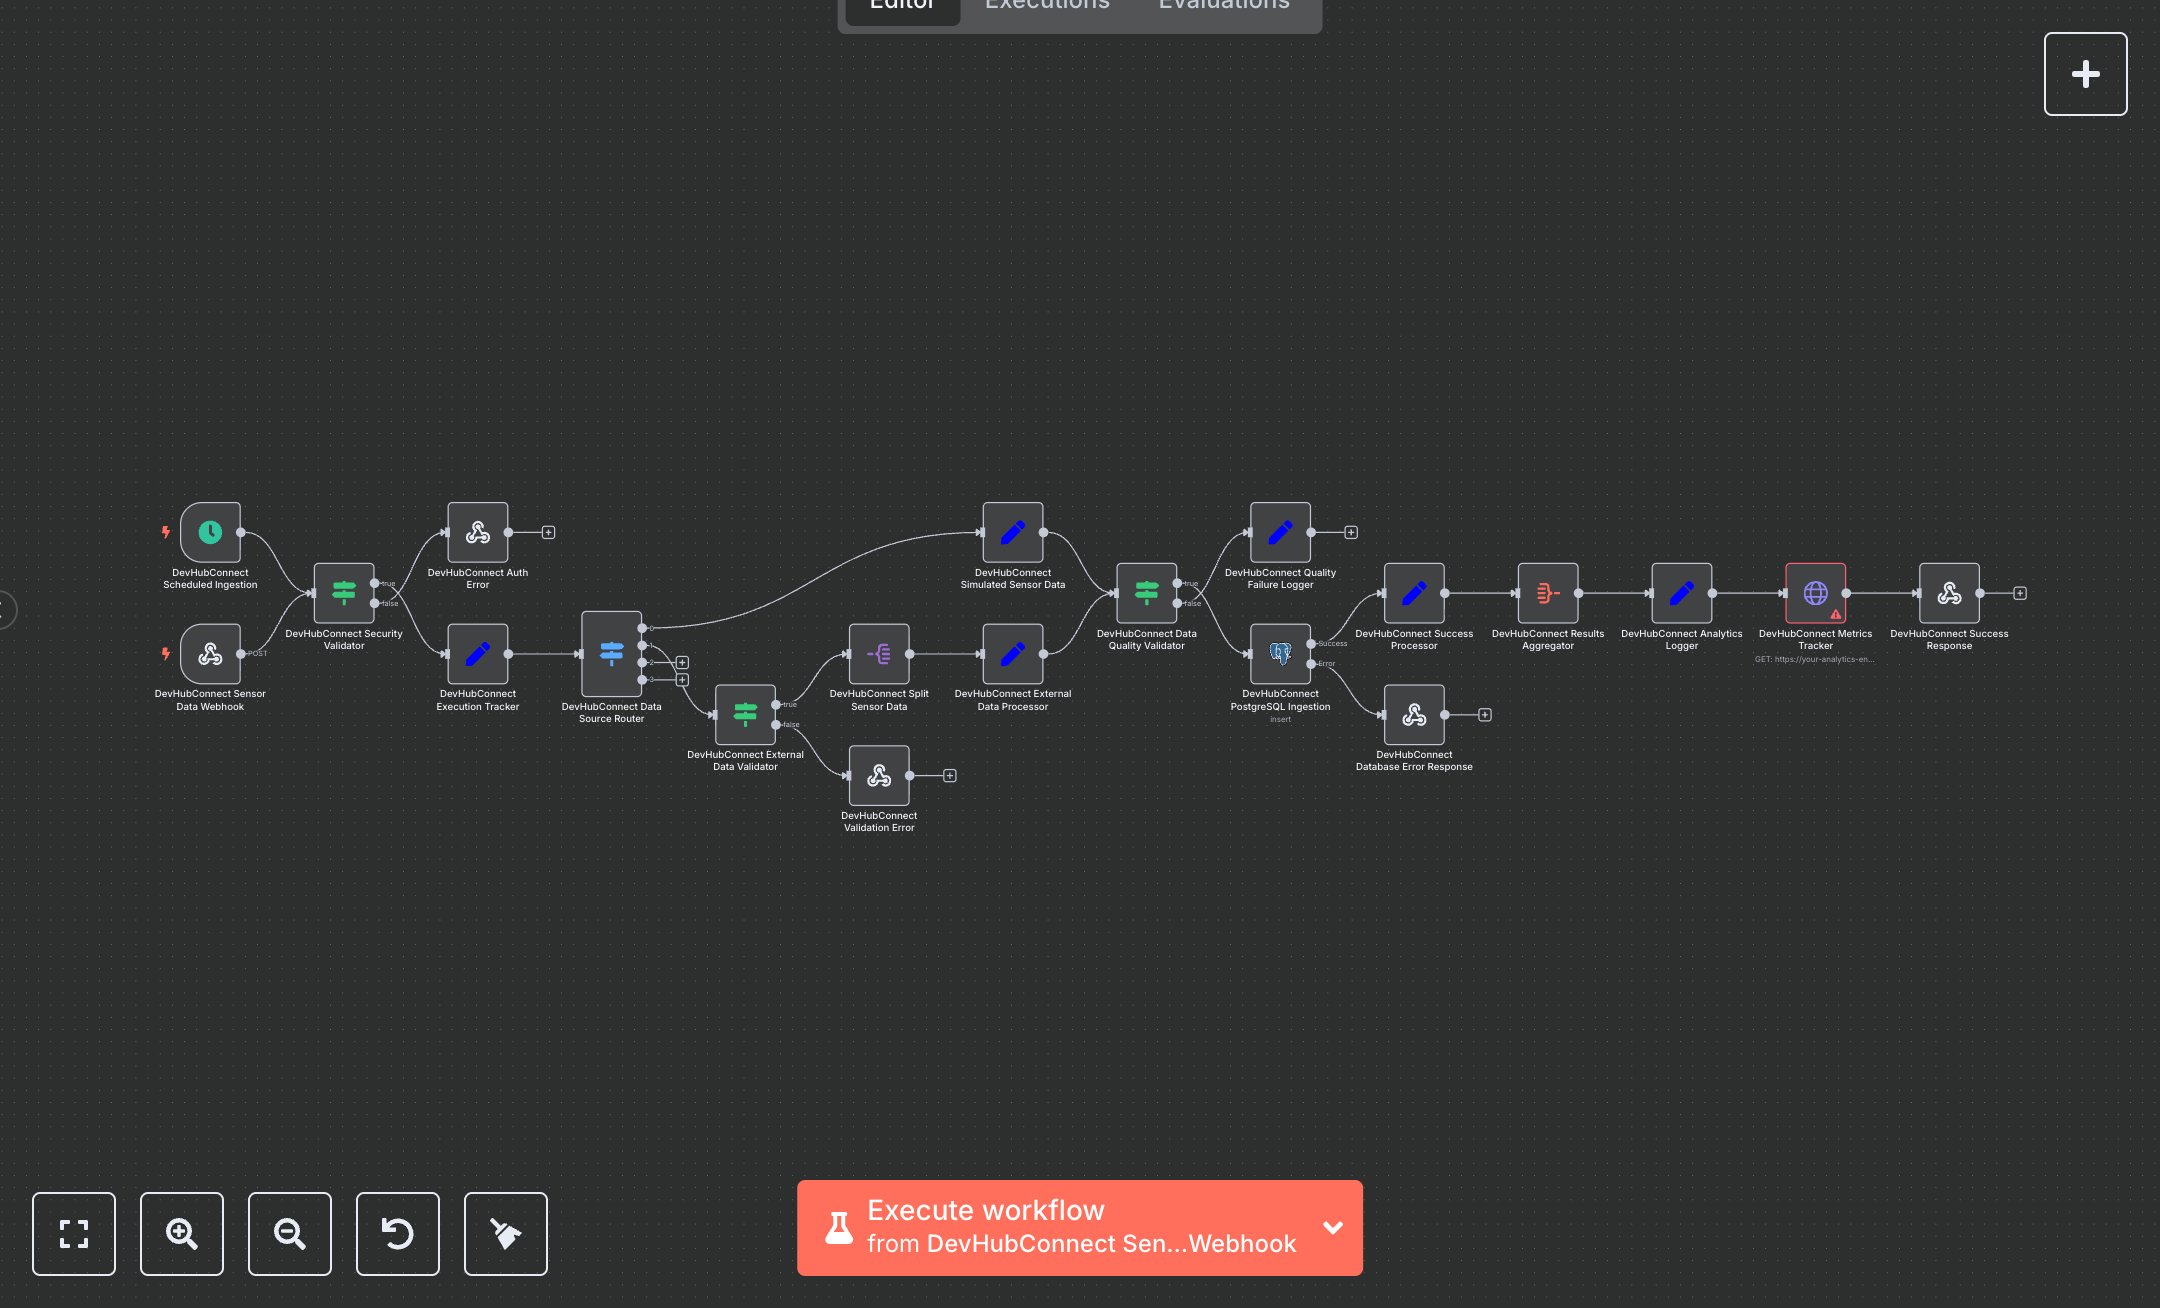Select the zoom out tool

[289, 1234]
